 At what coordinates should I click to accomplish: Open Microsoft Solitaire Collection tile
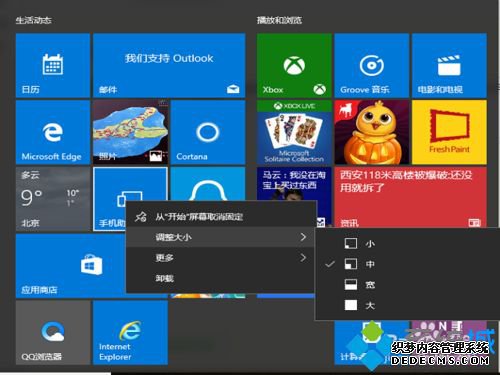click(x=294, y=132)
